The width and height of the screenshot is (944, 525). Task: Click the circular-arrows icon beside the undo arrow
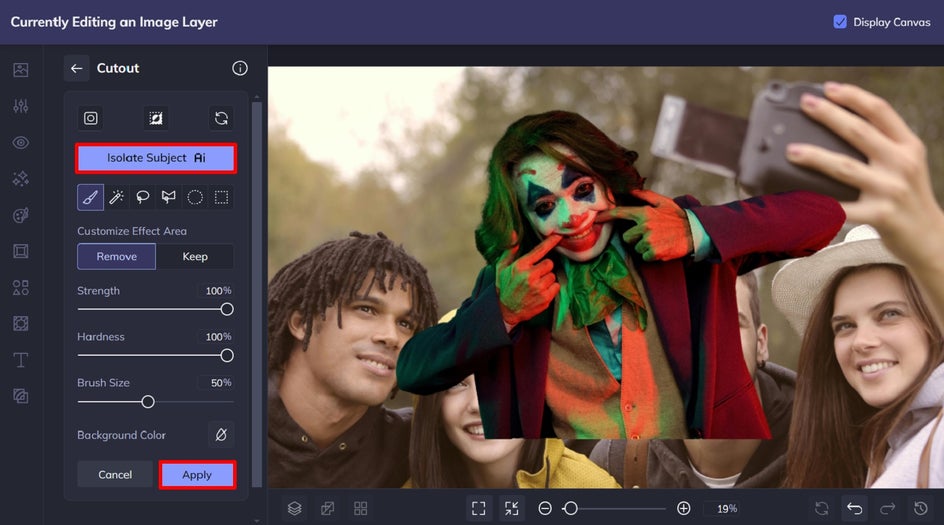821,509
